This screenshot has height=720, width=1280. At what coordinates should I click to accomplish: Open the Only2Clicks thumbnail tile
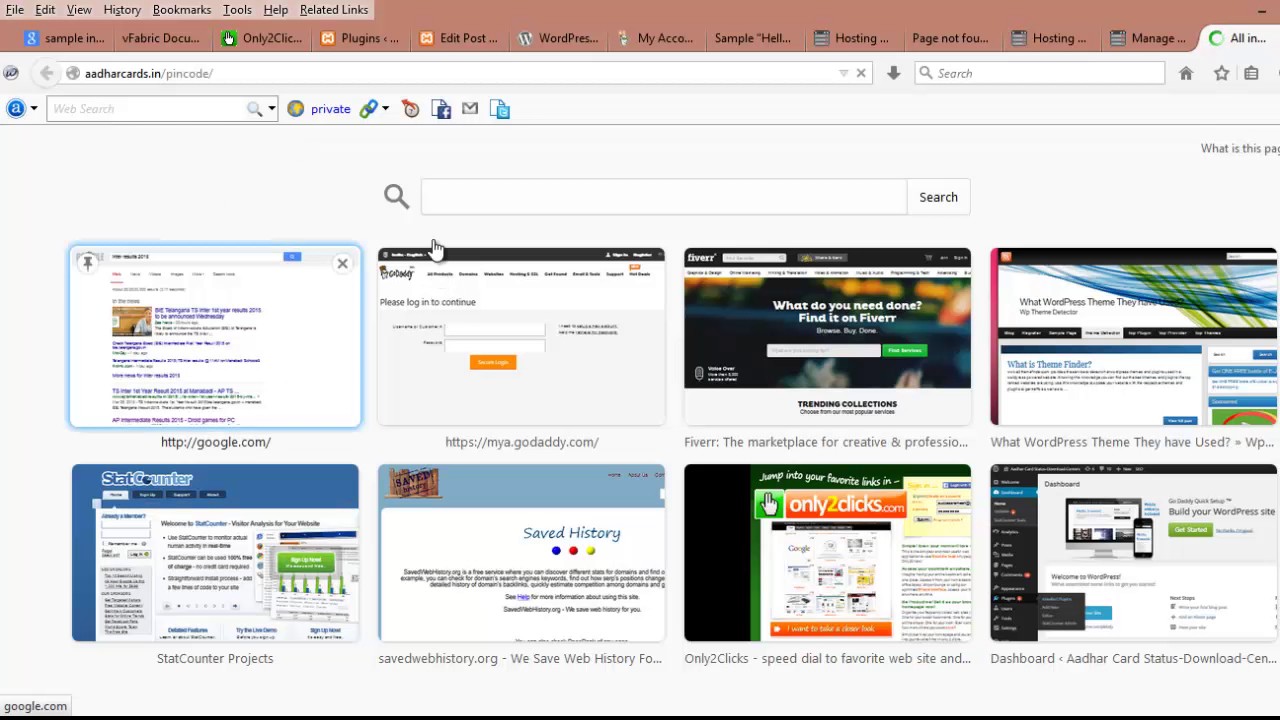tap(827, 553)
